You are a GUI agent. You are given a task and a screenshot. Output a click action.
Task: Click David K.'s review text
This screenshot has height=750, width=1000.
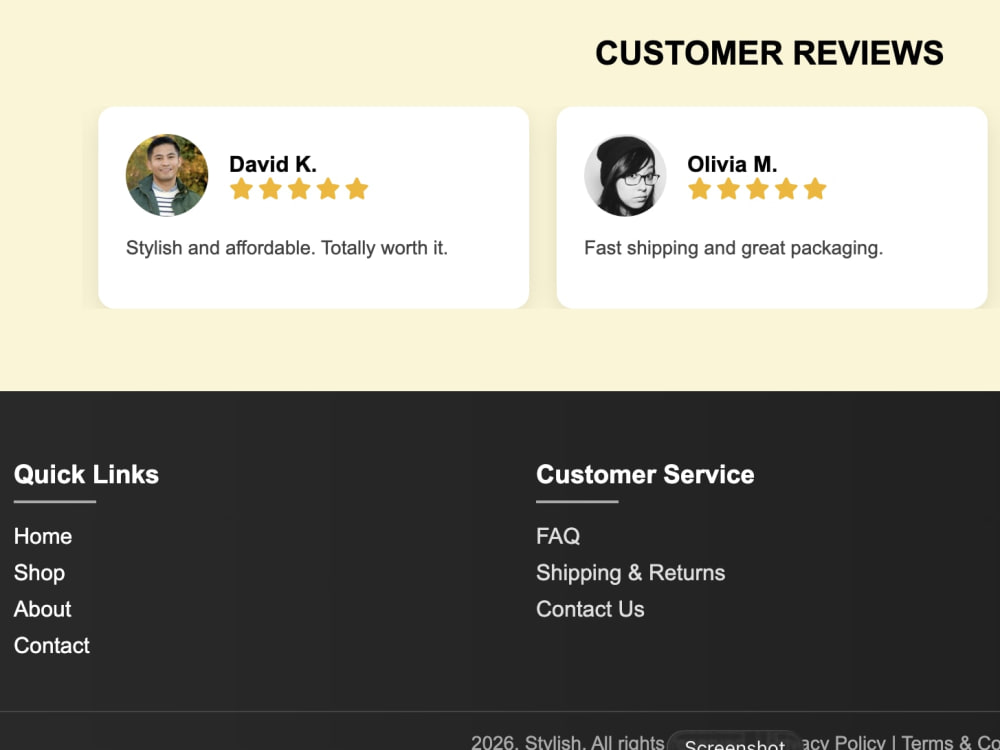pyautogui.click(x=287, y=247)
